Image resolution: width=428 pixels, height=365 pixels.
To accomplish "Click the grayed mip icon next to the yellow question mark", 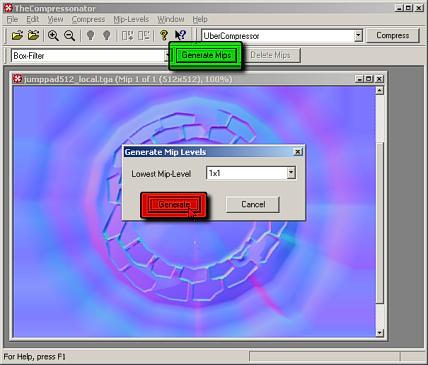I will click(144, 35).
